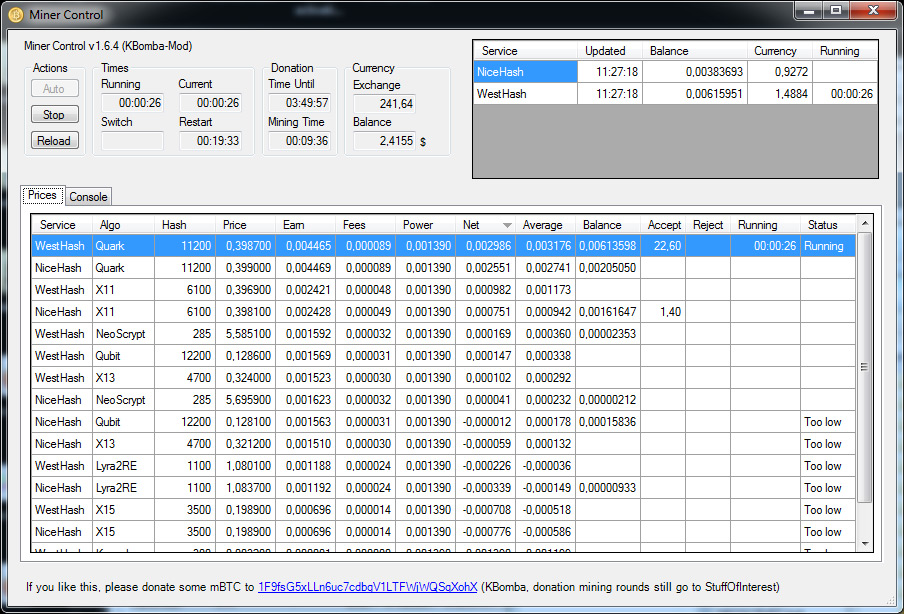Click the empty Switch time field
This screenshot has height=614, width=904.
coord(133,141)
